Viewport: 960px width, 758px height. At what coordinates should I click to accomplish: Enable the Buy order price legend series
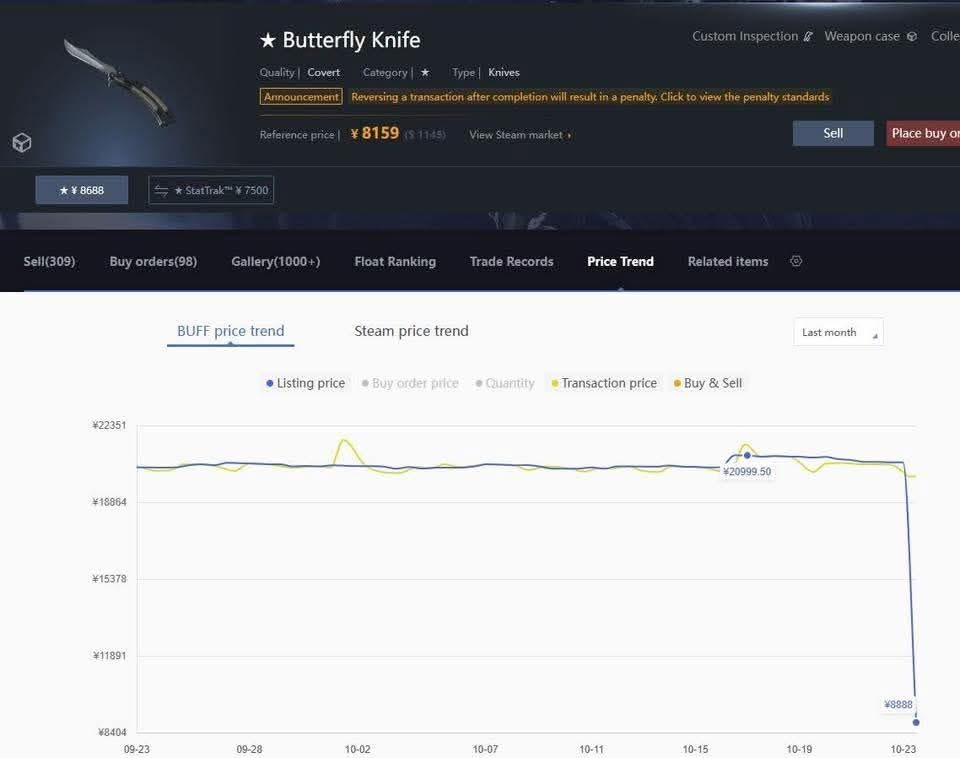pyautogui.click(x=410, y=383)
